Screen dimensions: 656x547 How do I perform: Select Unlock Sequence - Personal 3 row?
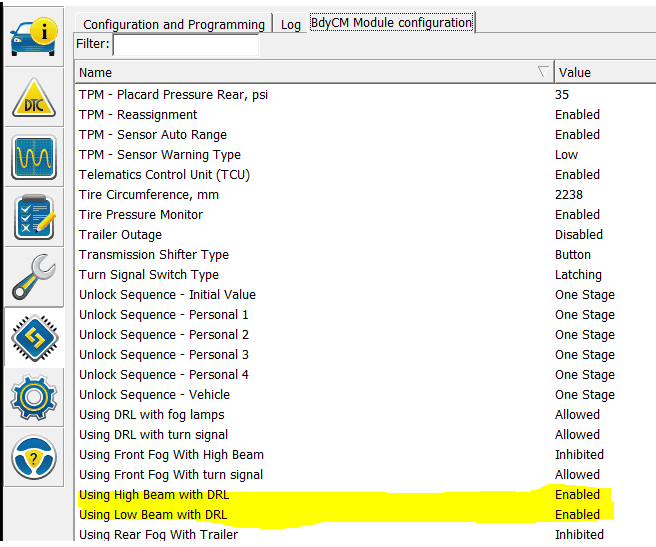(365, 355)
